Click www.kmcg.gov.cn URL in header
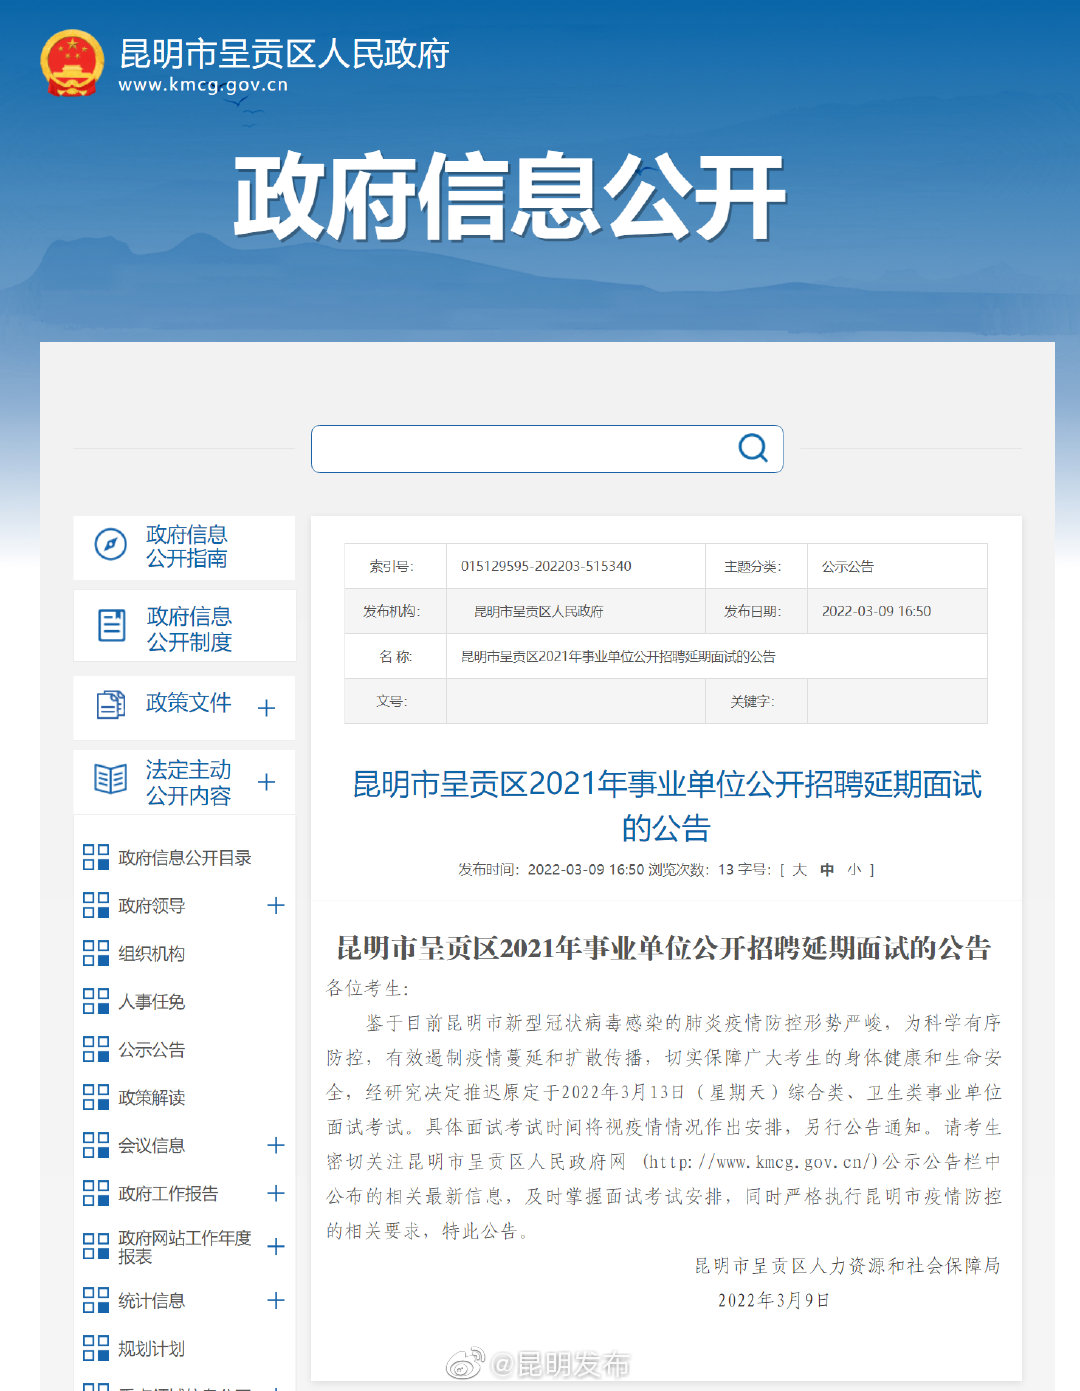Screen dimensions: 1080x1391 (203, 86)
